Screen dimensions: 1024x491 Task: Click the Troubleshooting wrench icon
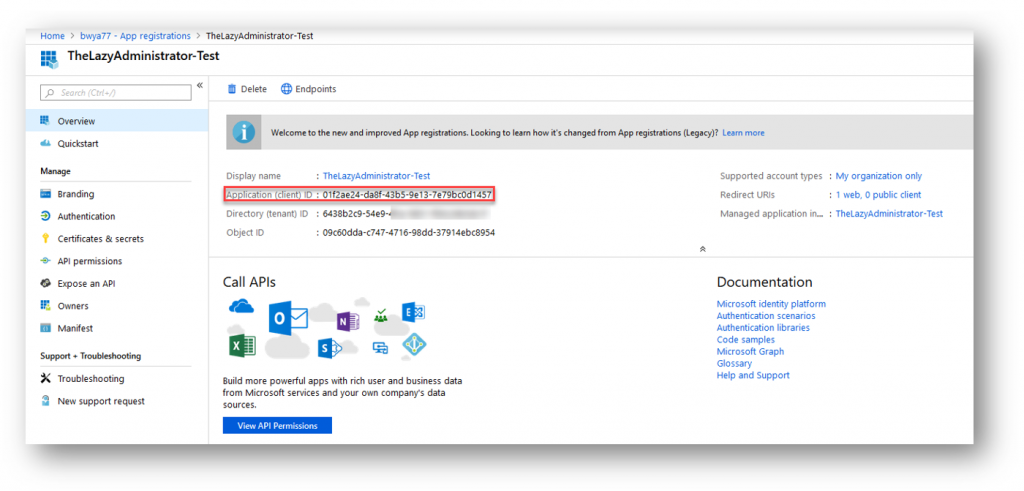pyautogui.click(x=45, y=379)
